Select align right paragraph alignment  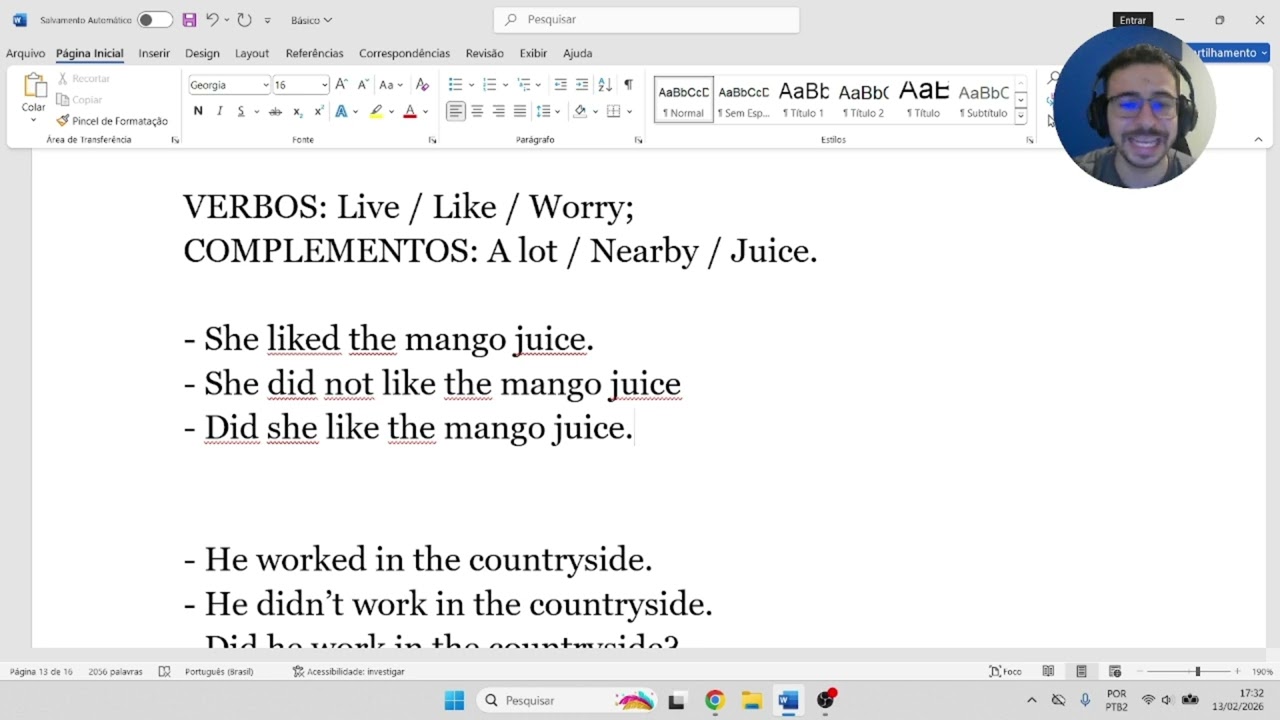[498, 111]
